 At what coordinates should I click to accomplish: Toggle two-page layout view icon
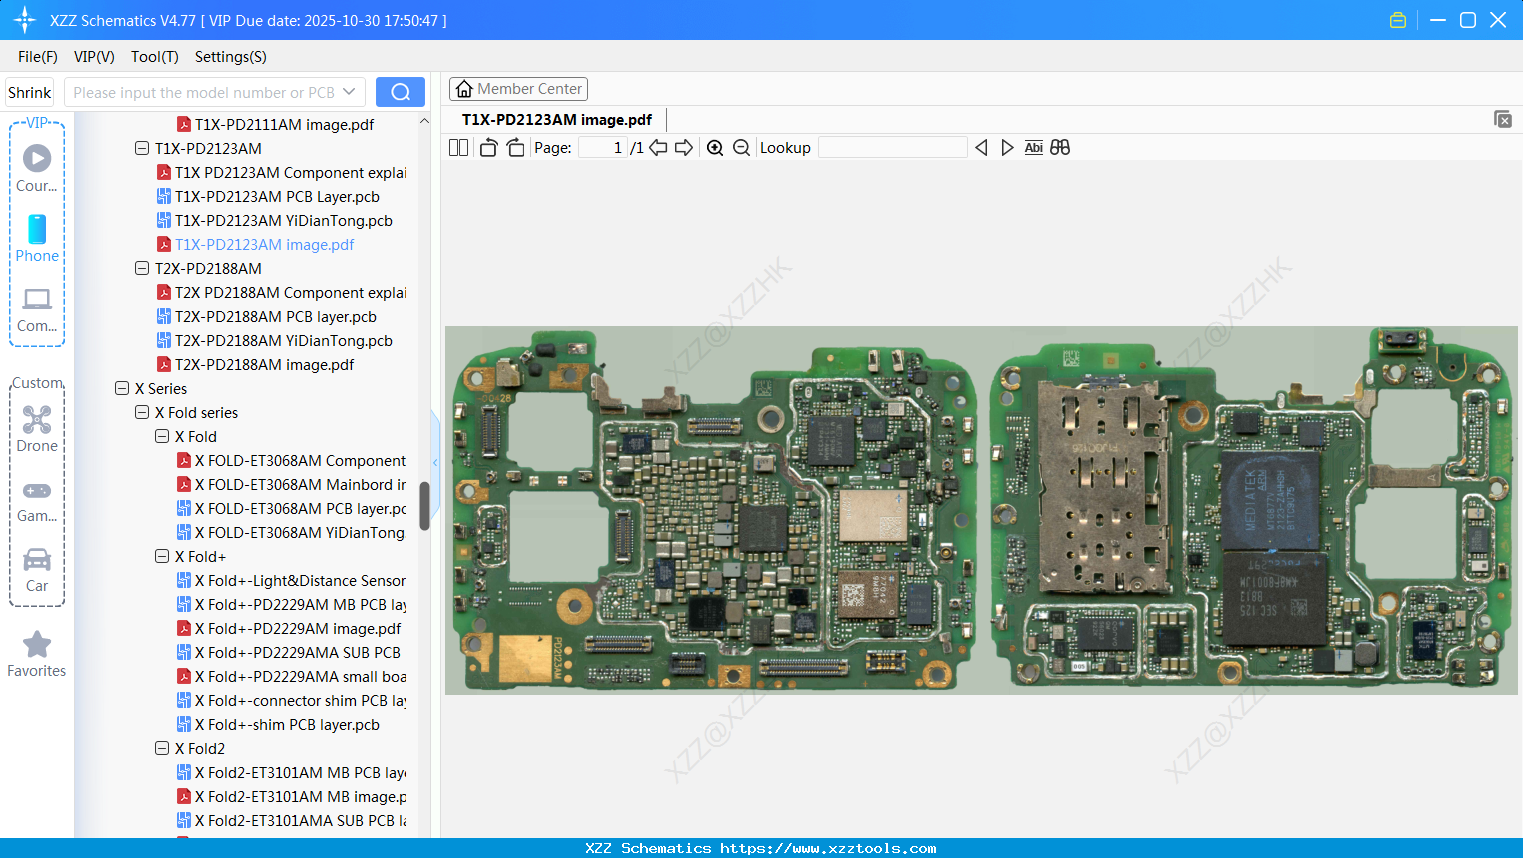tap(458, 148)
